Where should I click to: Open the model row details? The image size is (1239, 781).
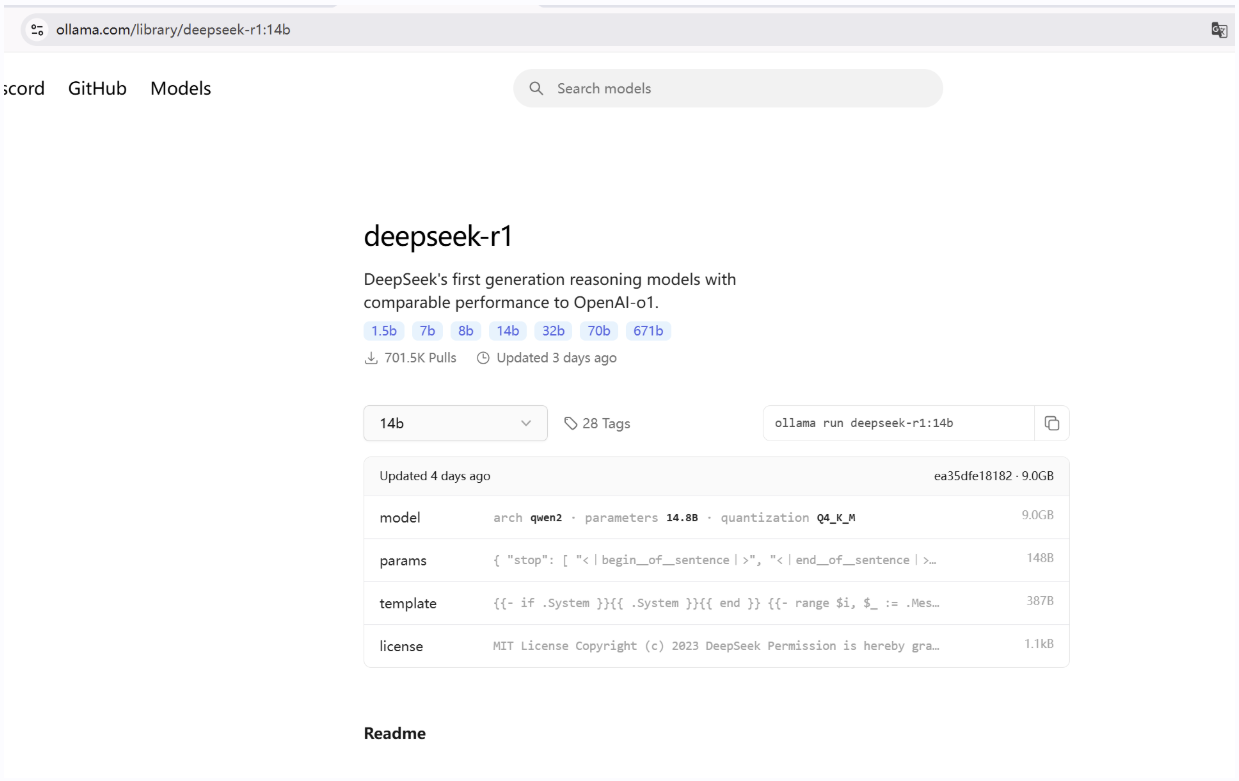(716, 517)
